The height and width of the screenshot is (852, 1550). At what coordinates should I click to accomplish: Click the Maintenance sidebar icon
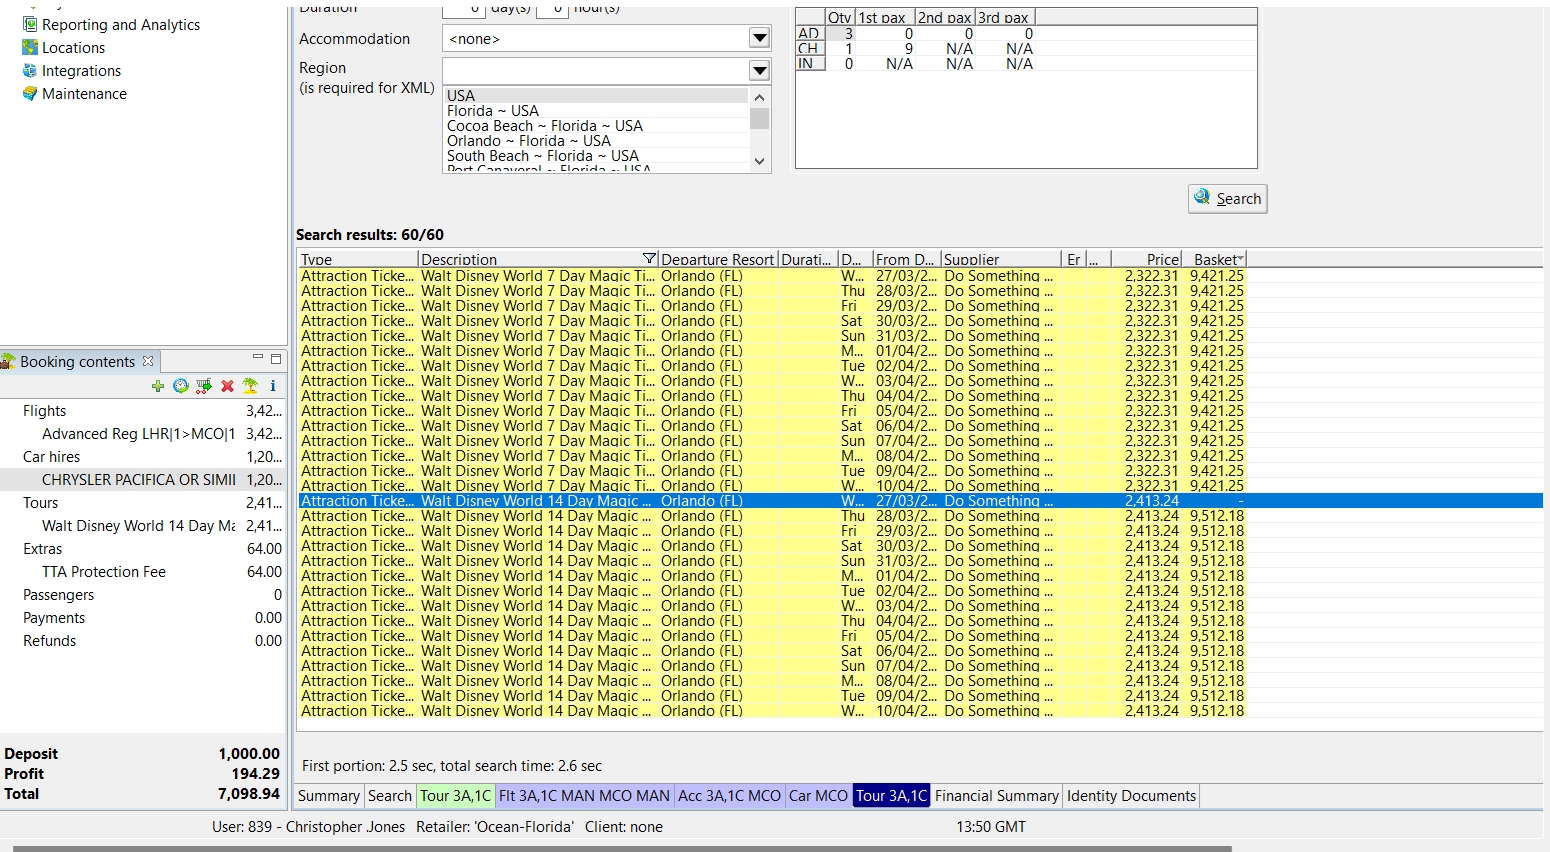tap(30, 94)
